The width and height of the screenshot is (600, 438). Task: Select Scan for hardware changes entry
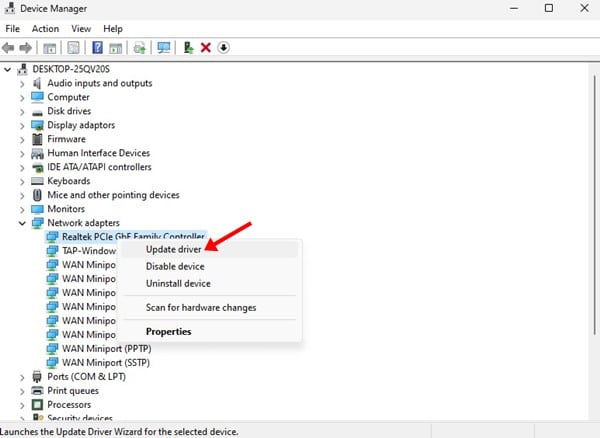209,308
